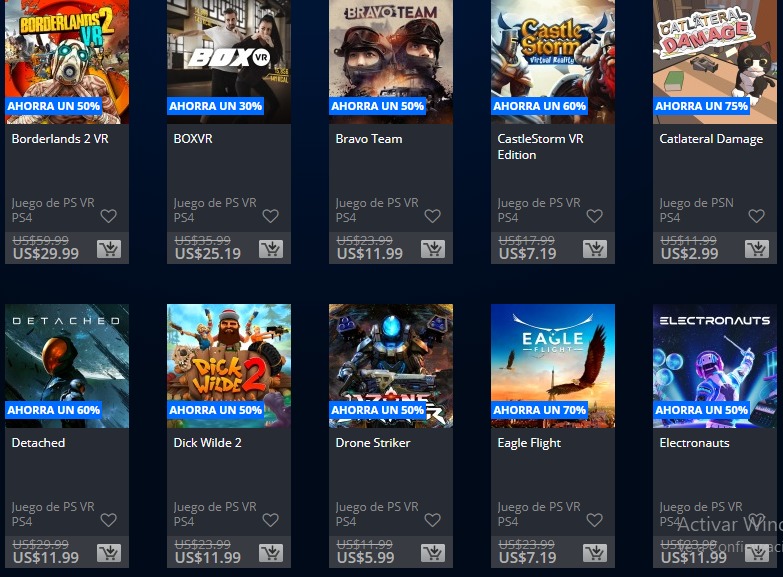The image size is (783, 577).
Task: Add CastleStorm VR Edition to cart
Action: (x=595, y=249)
